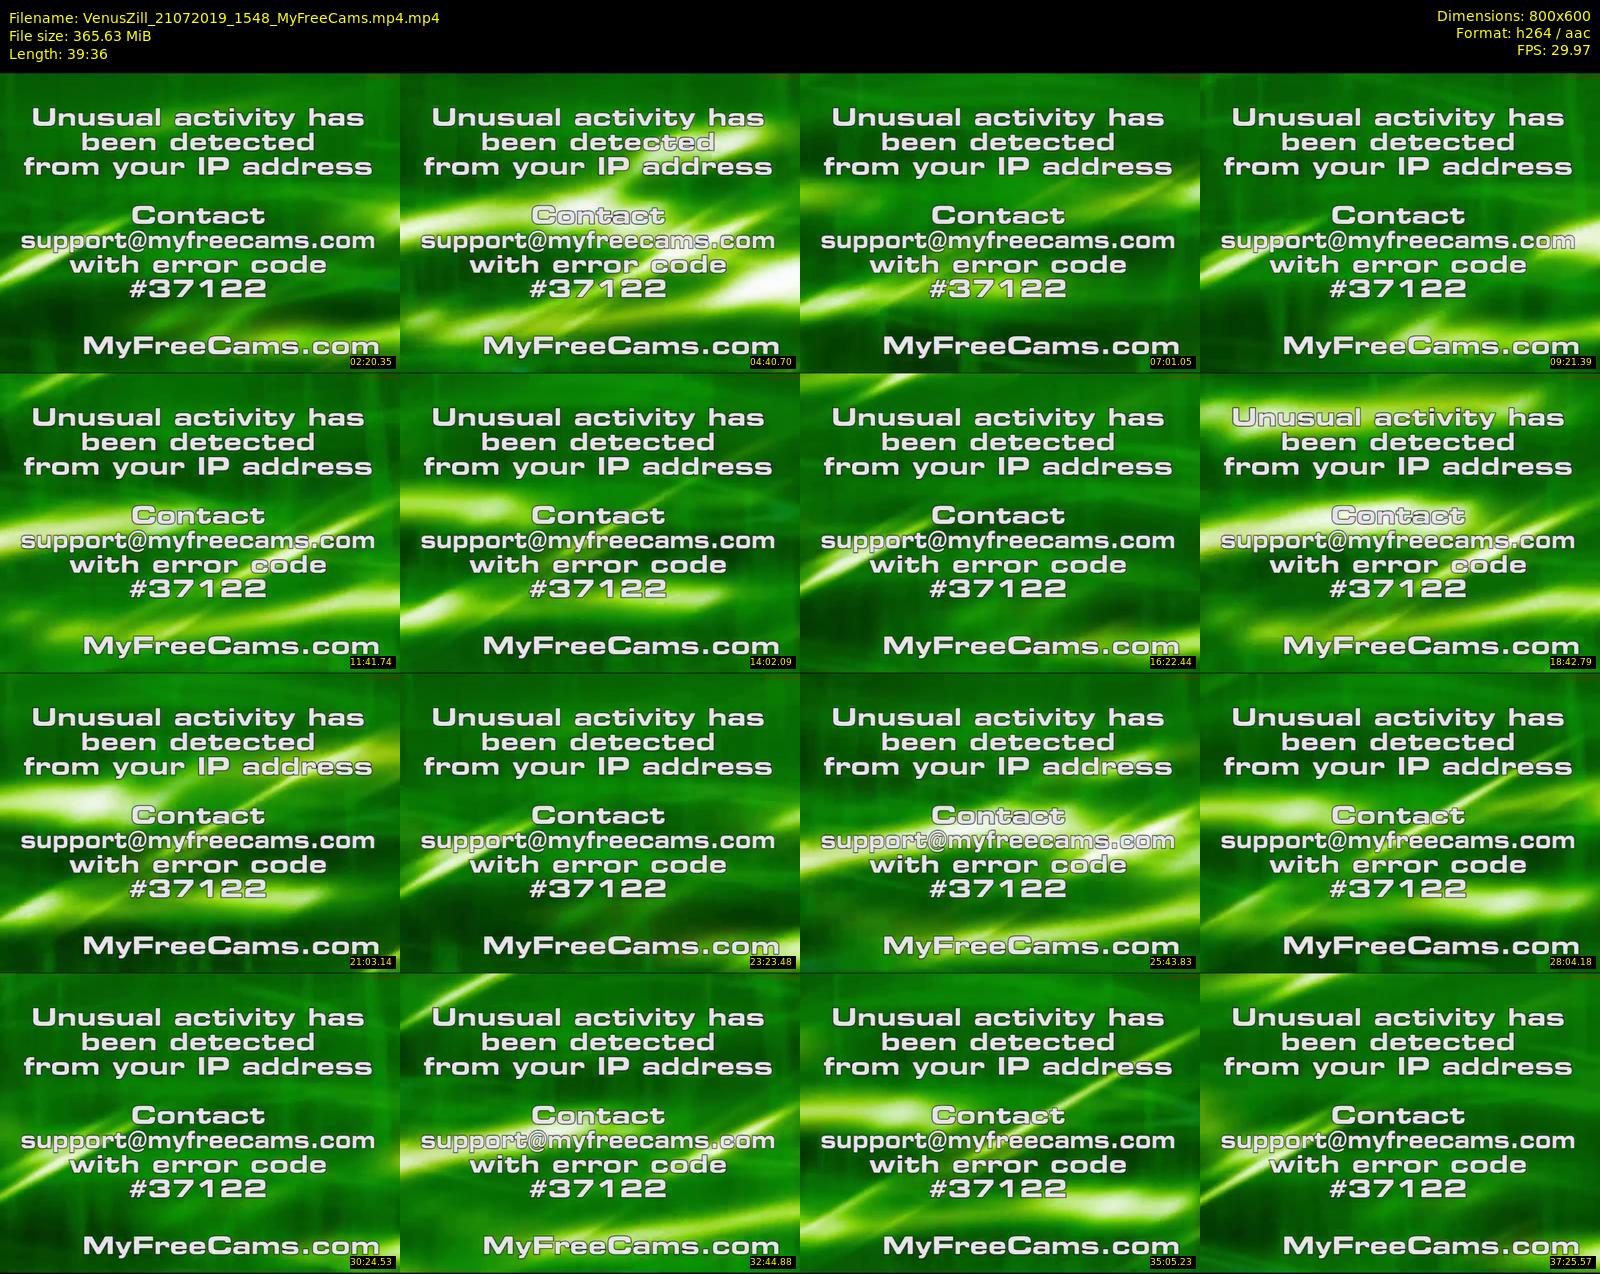Click the thumbnail marked 25:43.83
The width and height of the screenshot is (1600, 1274).
point(999,822)
